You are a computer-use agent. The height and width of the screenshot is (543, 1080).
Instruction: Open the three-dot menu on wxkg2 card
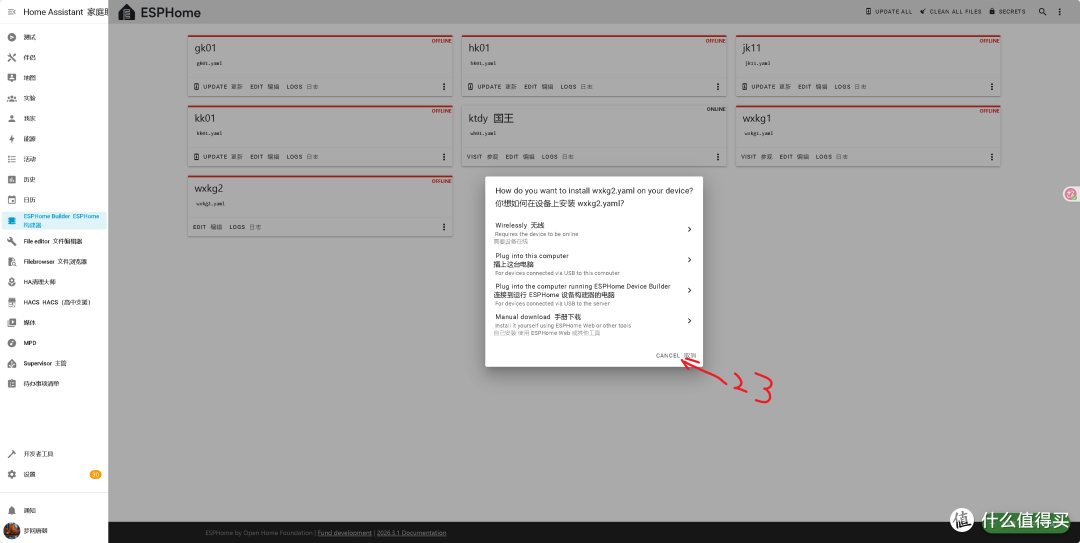[x=444, y=227]
